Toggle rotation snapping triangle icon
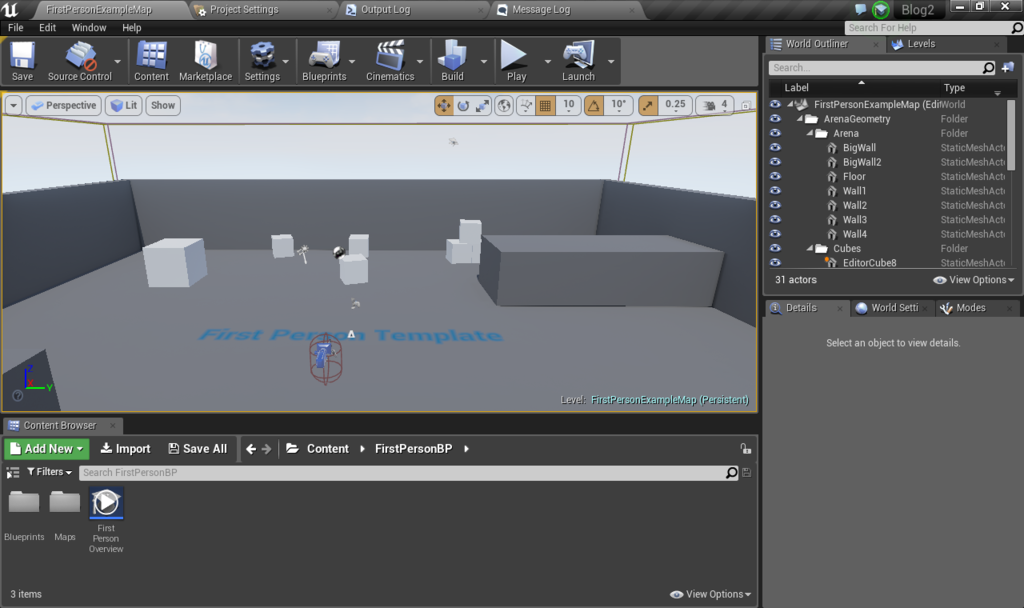This screenshot has width=1024, height=608. (x=594, y=105)
